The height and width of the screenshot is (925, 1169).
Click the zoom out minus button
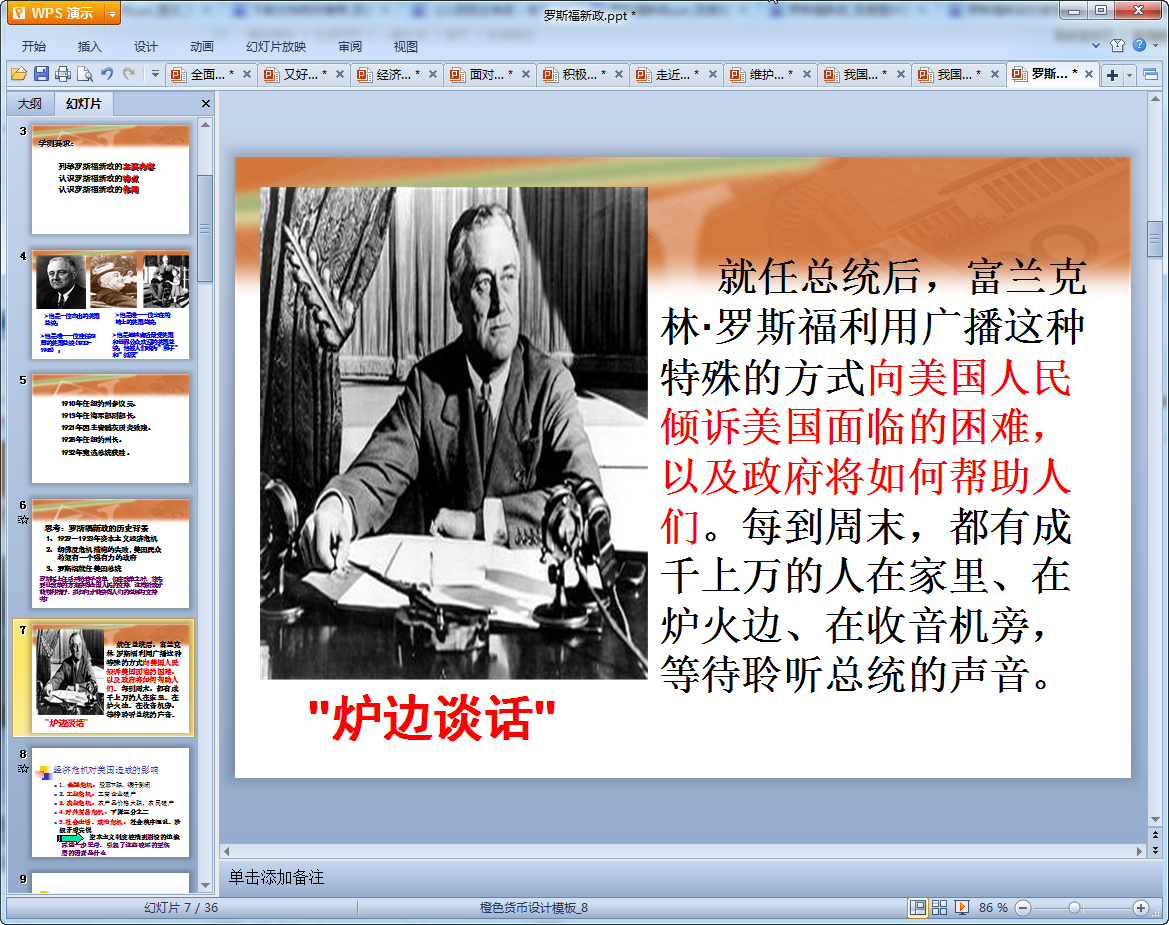coord(1023,907)
